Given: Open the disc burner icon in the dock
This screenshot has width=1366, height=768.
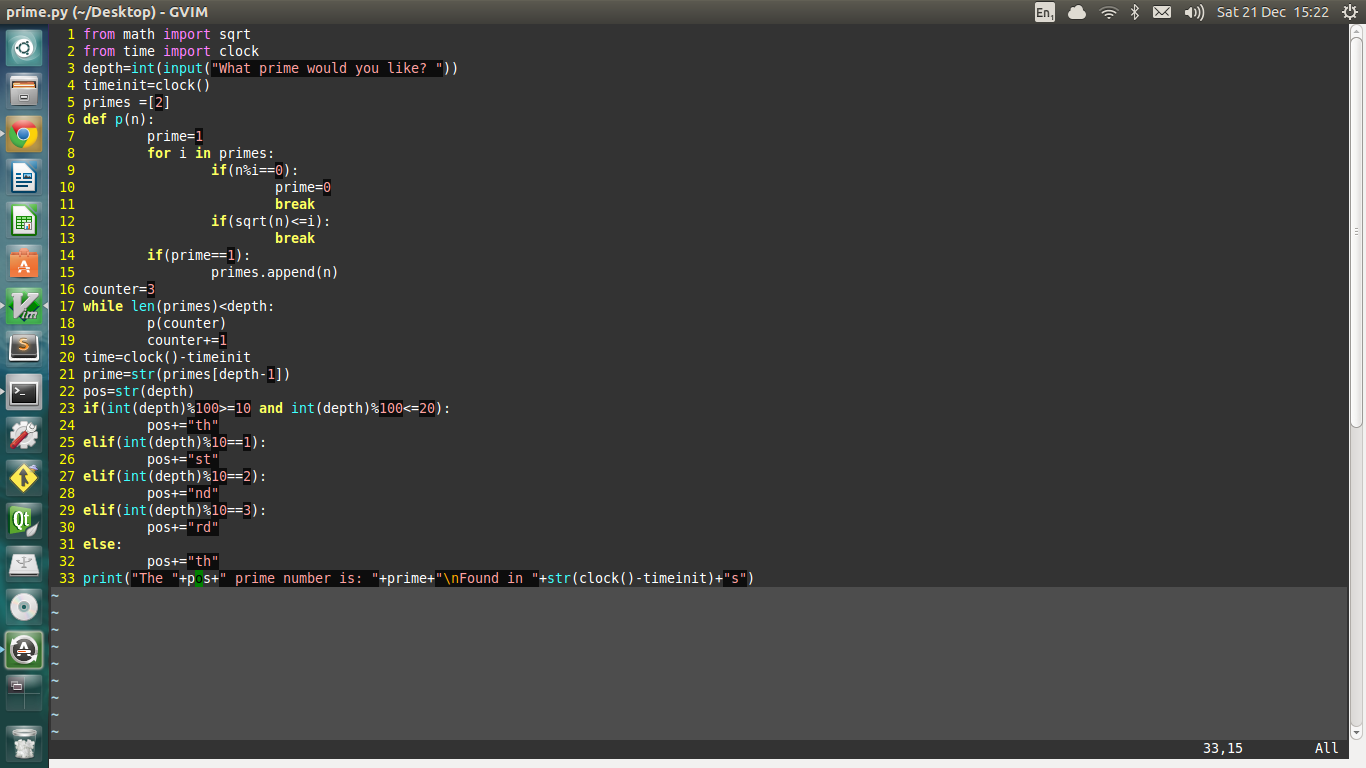Looking at the screenshot, I should coord(24,605).
